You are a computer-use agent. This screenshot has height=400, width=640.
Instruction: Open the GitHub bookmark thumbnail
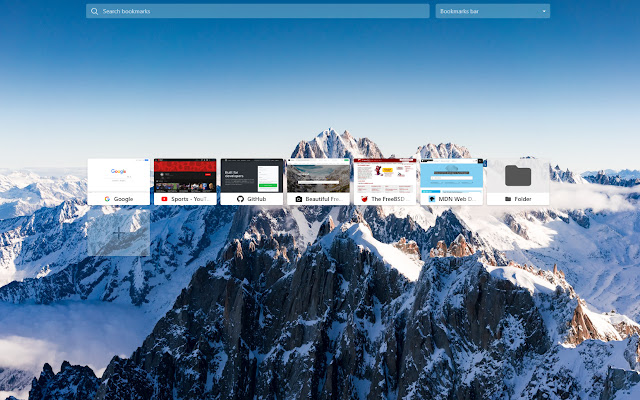(x=252, y=176)
